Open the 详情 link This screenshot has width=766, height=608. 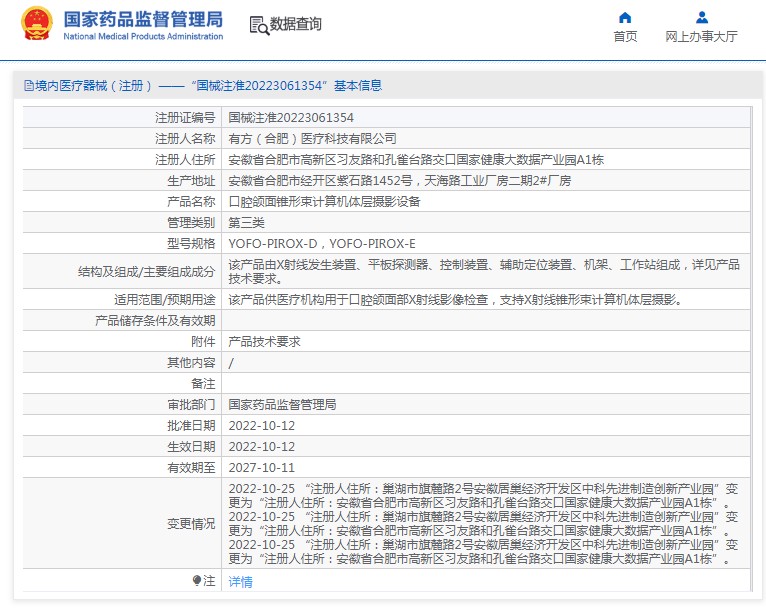[x=240, y=582]
